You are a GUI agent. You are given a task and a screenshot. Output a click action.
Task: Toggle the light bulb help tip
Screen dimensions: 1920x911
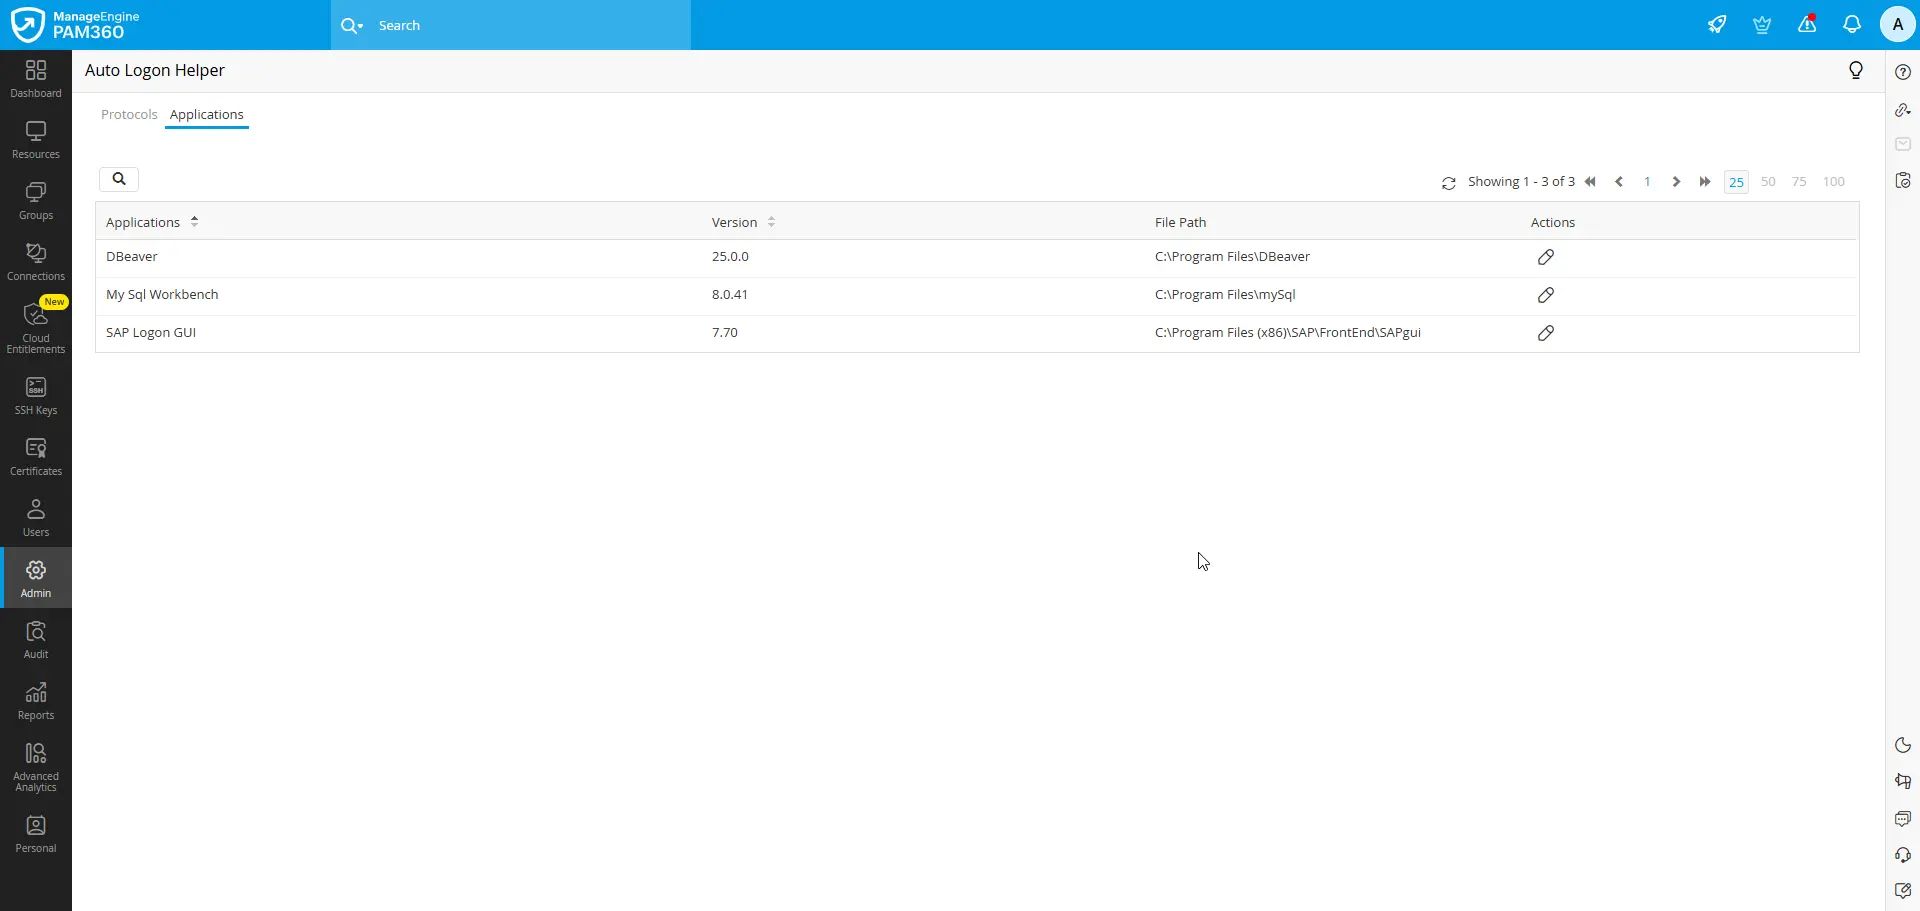point(1856,70)
